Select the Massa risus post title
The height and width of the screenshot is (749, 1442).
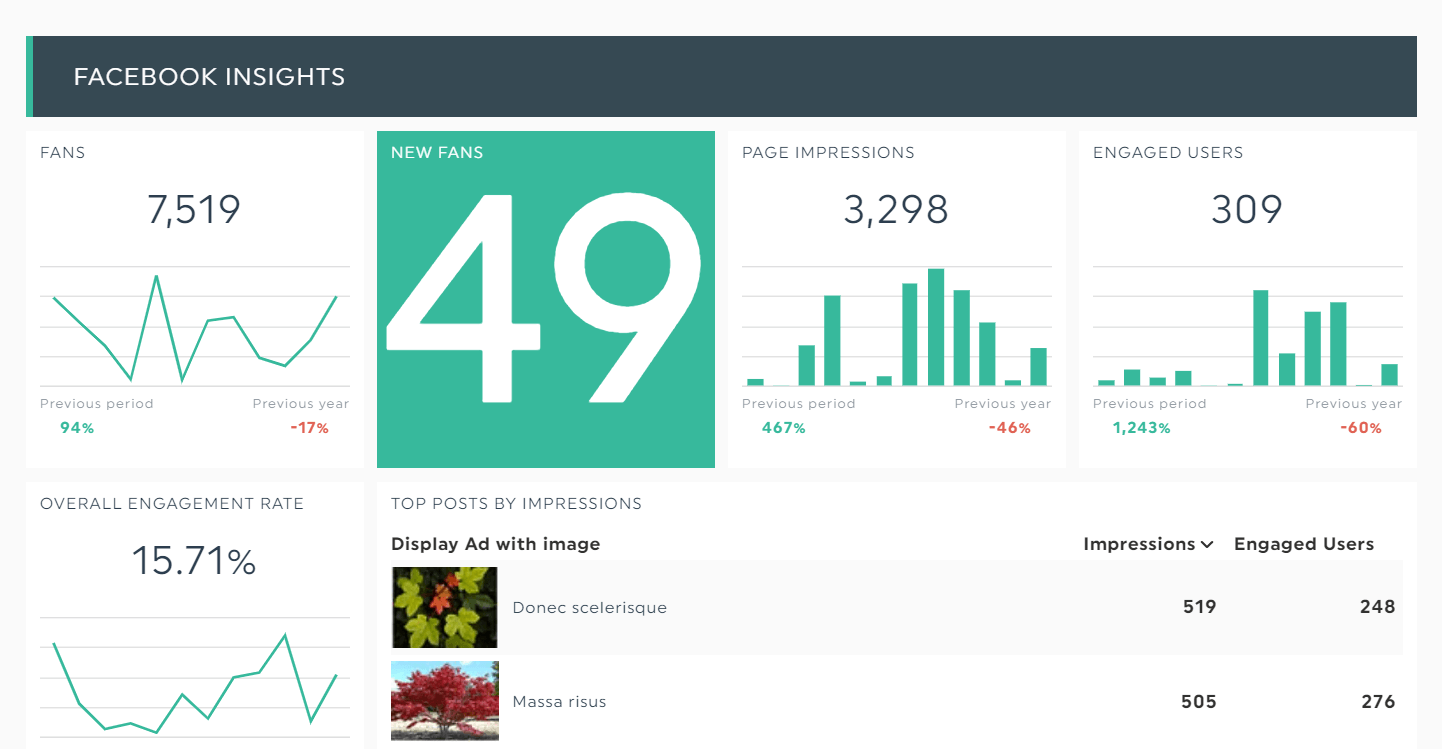coord(559,701)
